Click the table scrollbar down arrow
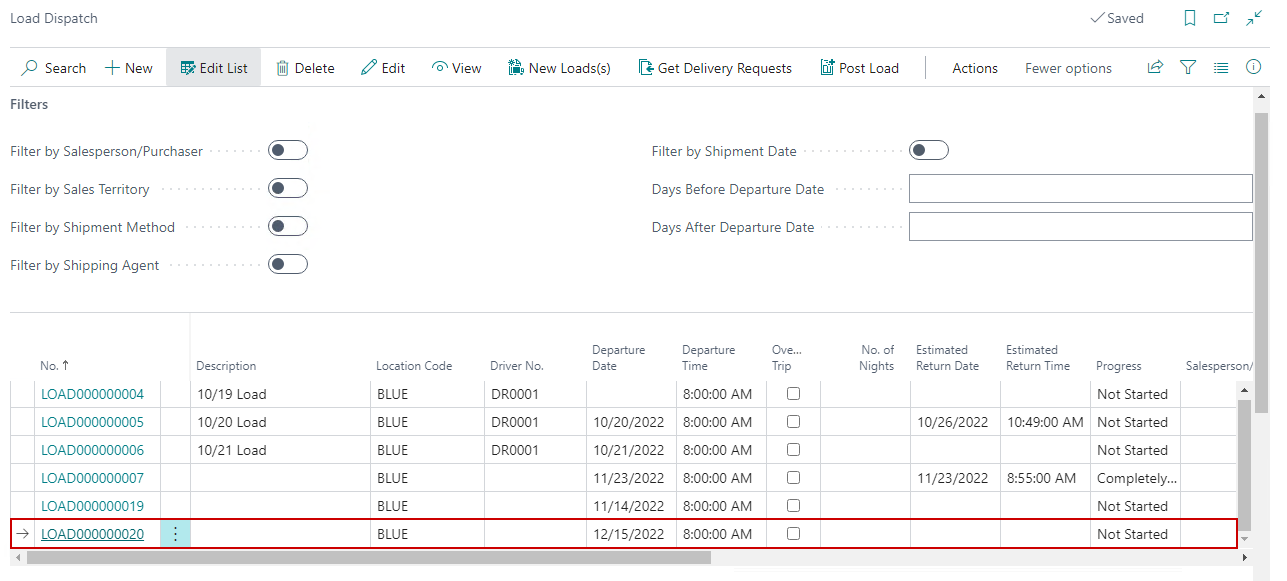The height and width of the screenshot is (581, 1287). pos(1245,539)
